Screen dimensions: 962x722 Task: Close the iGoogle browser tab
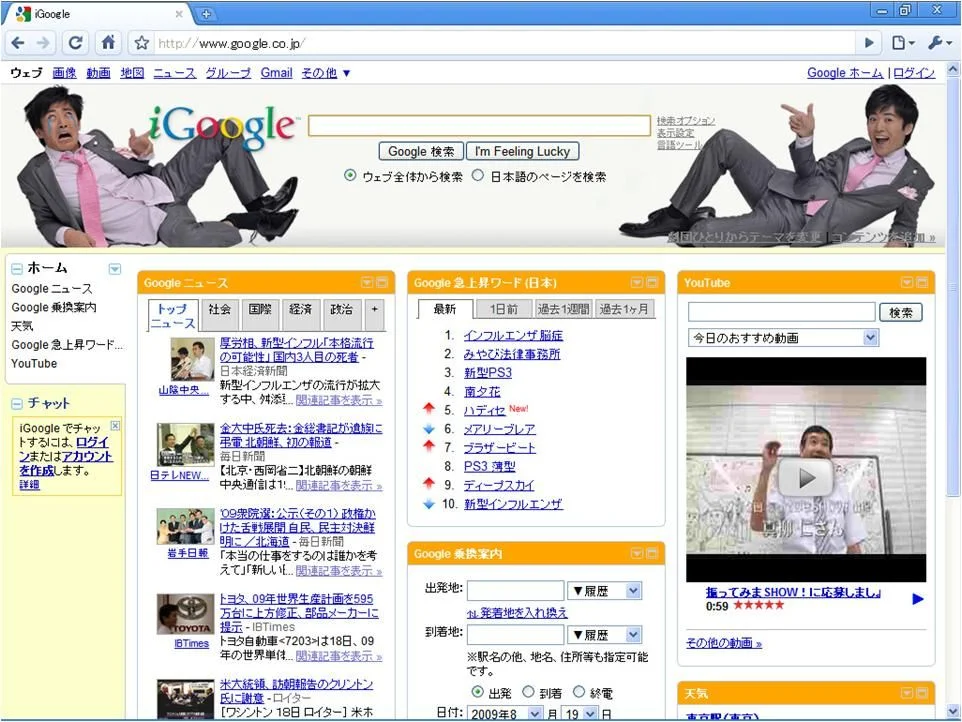[x=179, y=13]
